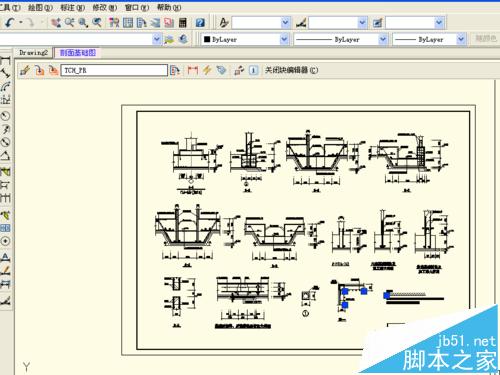The height and width of the screenshot is (375, 500).
Task: Select the Zoom realtime tool
Action: point(69,23)
